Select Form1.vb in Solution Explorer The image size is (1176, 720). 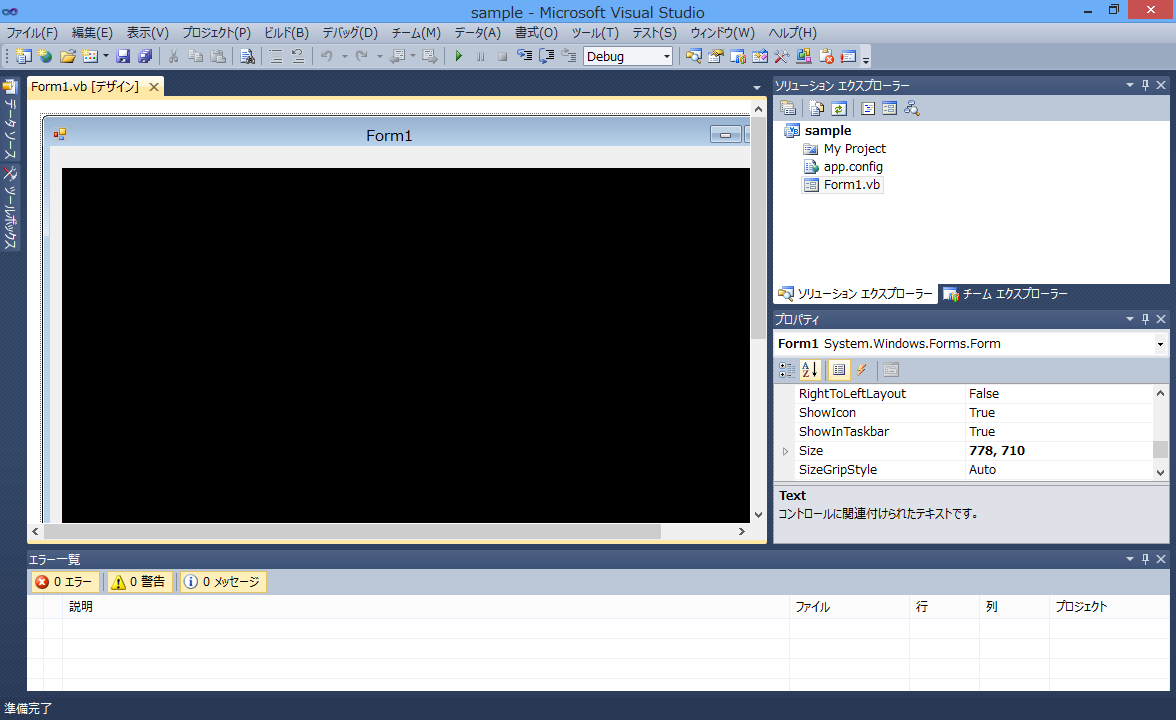[x=851, y=185]
